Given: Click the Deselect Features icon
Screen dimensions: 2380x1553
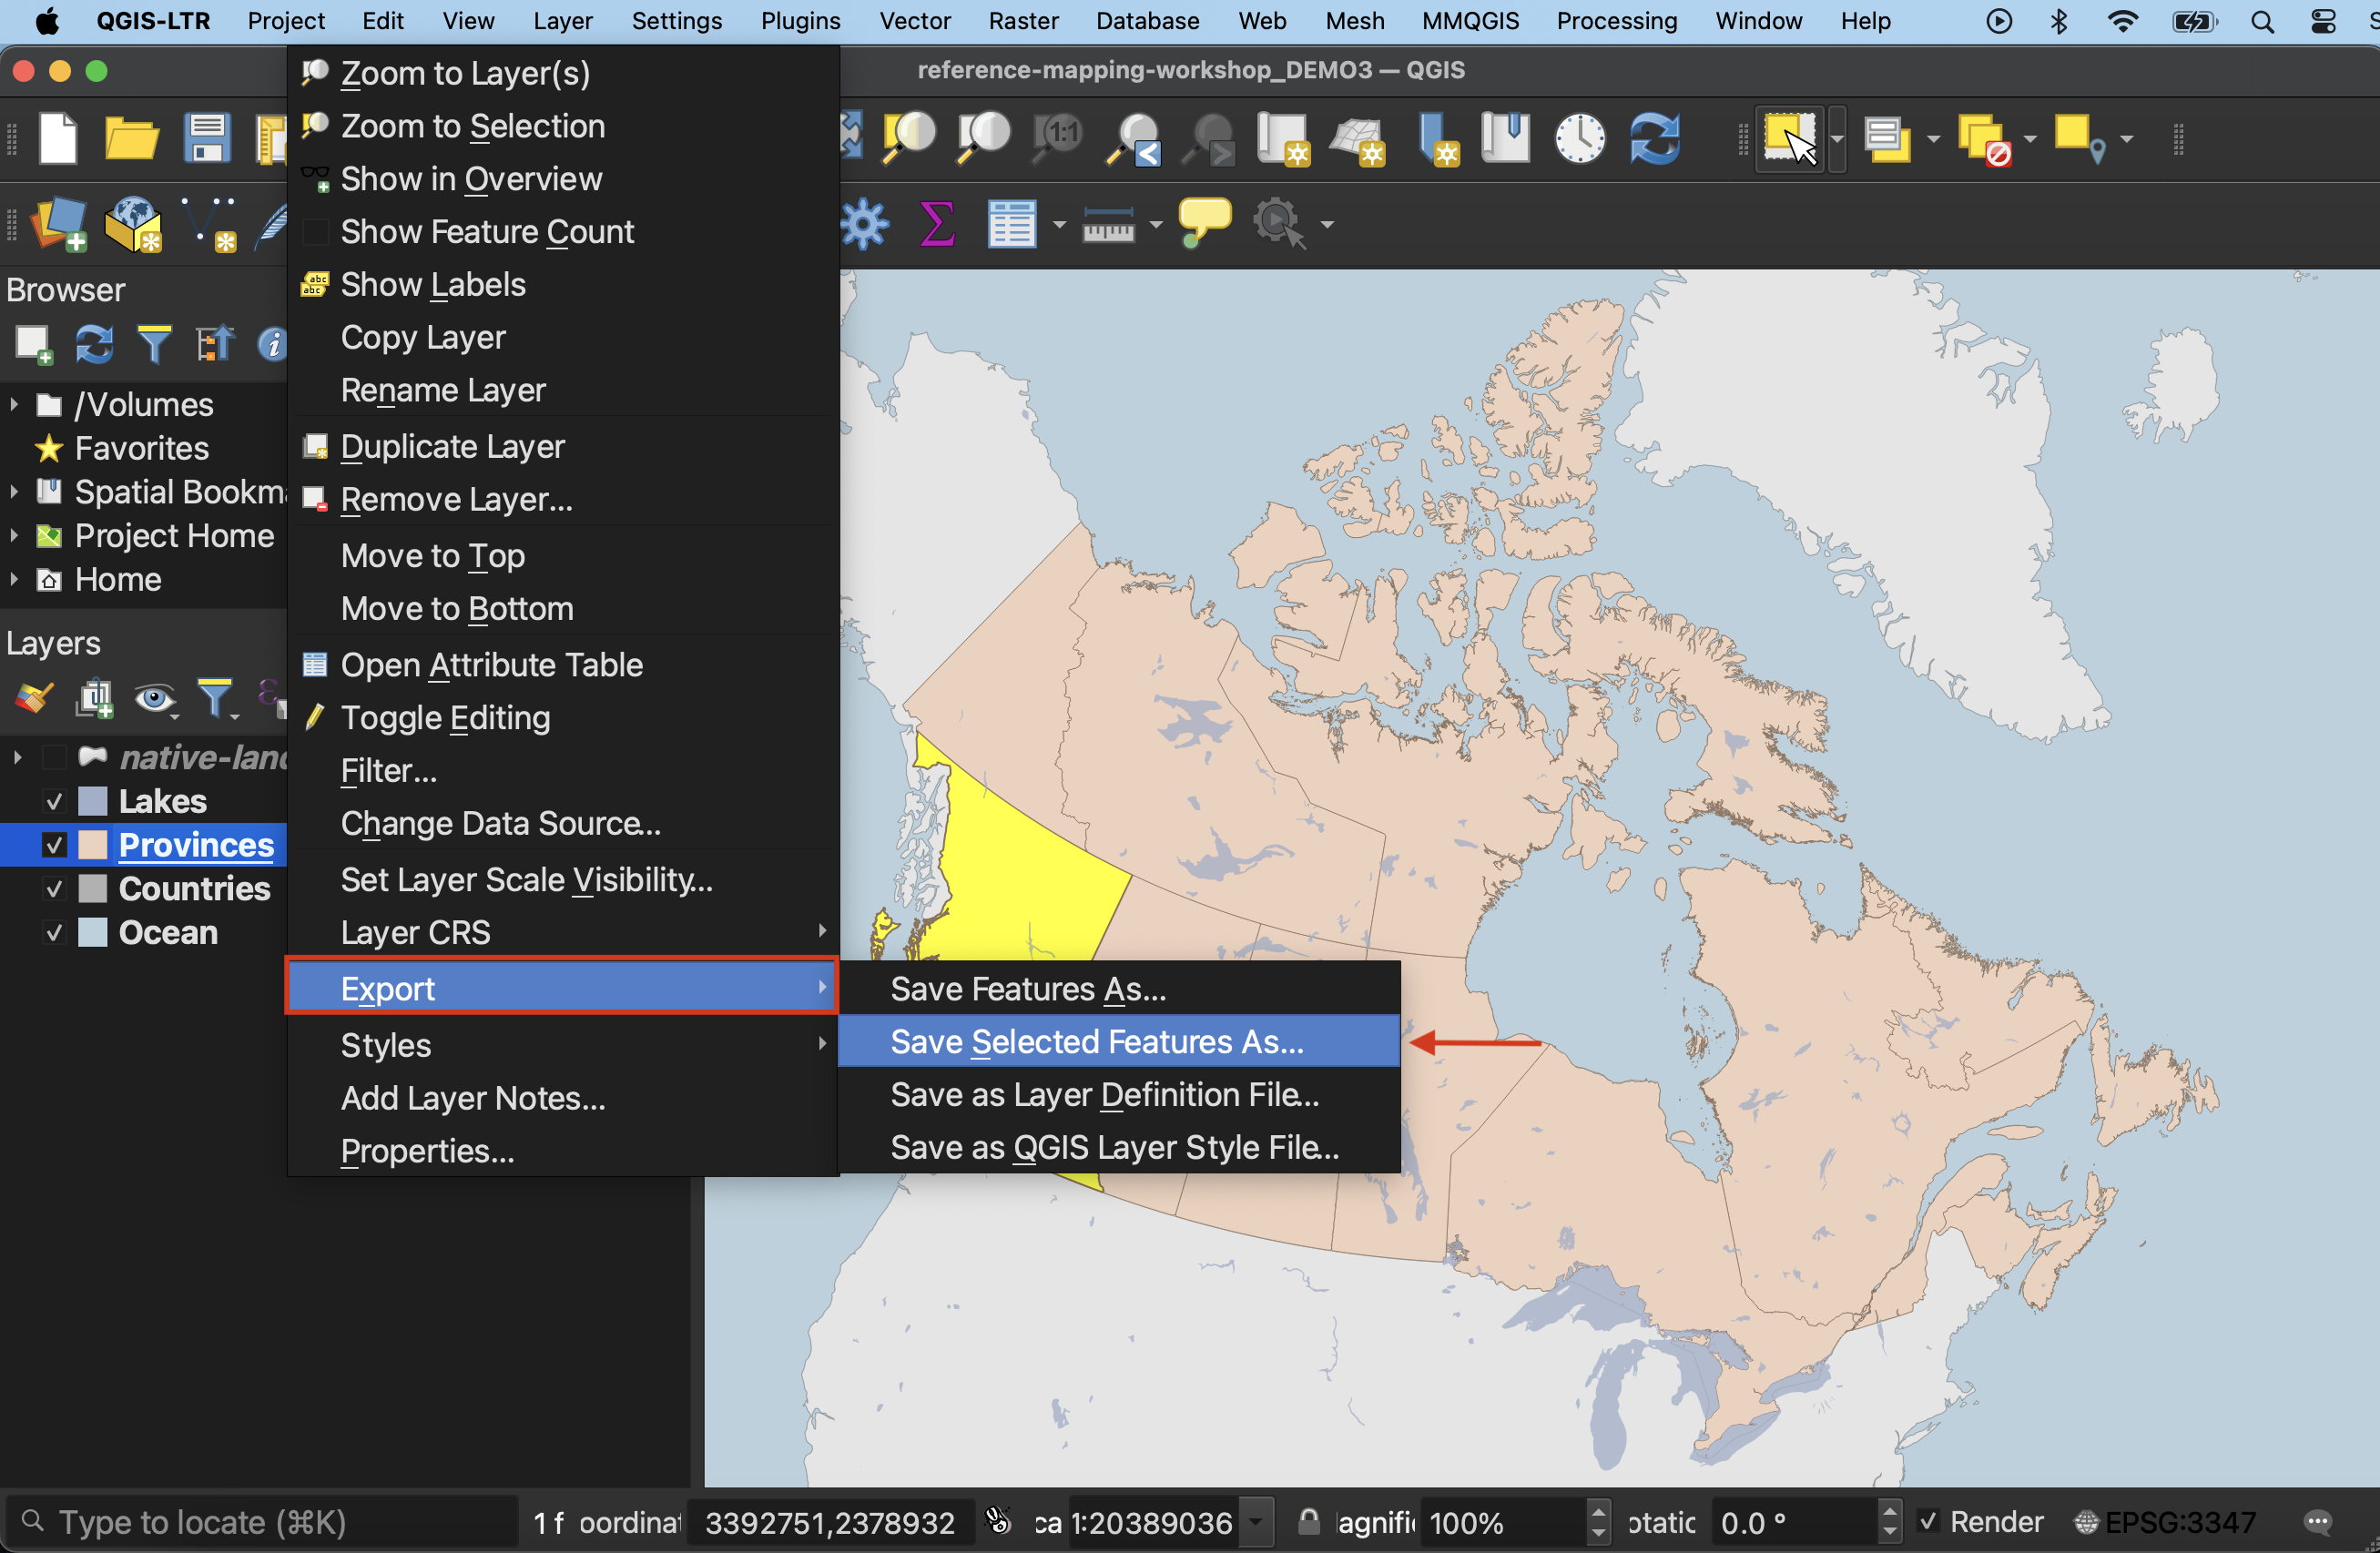Looking at the screenshot, I should (x=1983, y=139).
